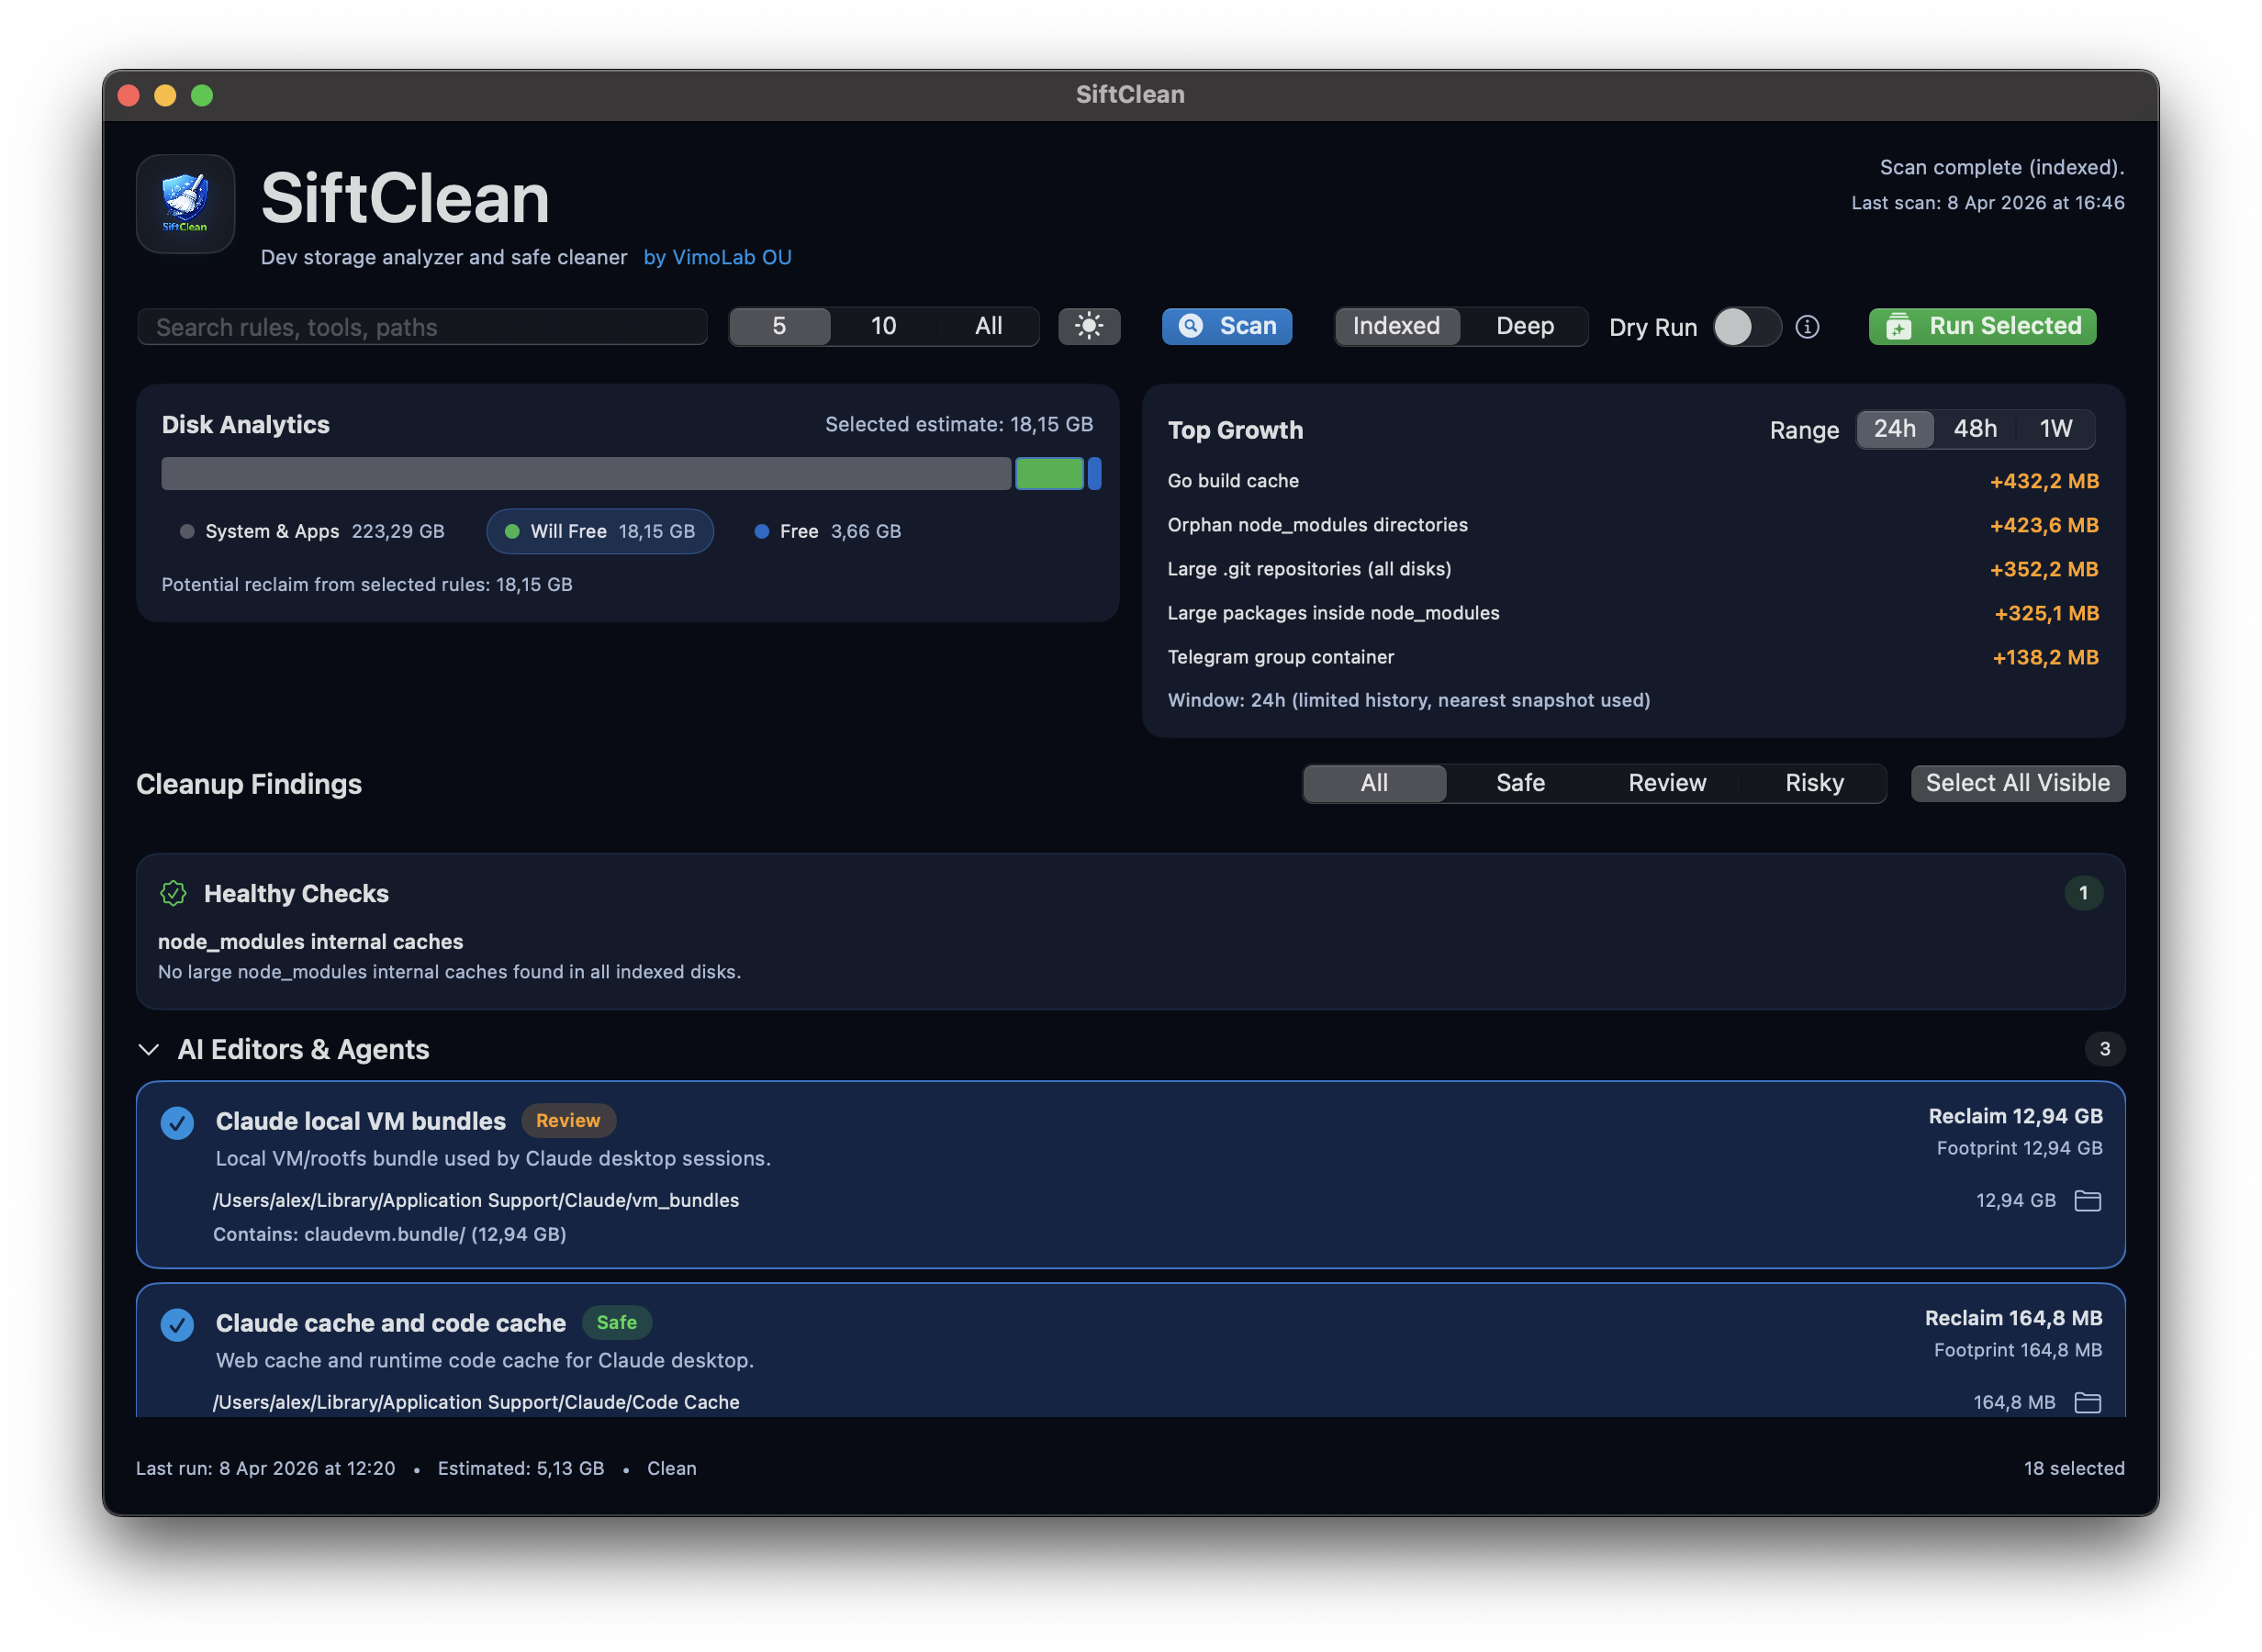Open the Code Cache folder icon
The height and width of the screenshot is (1652, 2262).
tap(2088, 1402)
